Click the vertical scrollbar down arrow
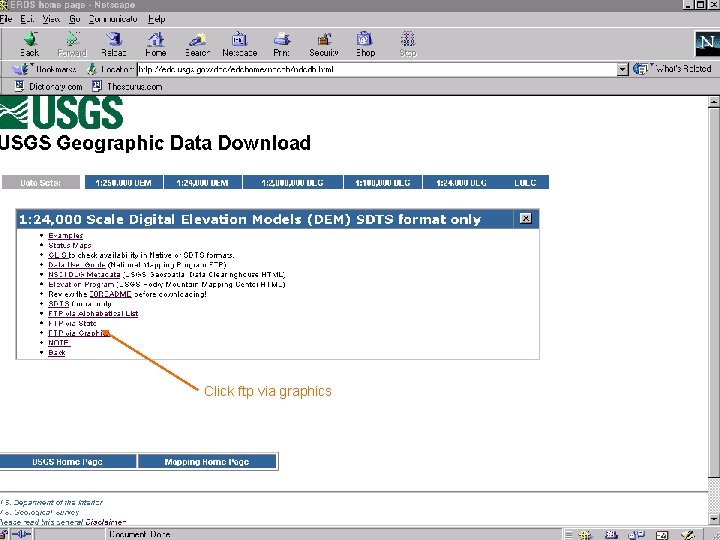Image resolution: width=720 pixels, height=540 pixels. [x=714, y=519]
